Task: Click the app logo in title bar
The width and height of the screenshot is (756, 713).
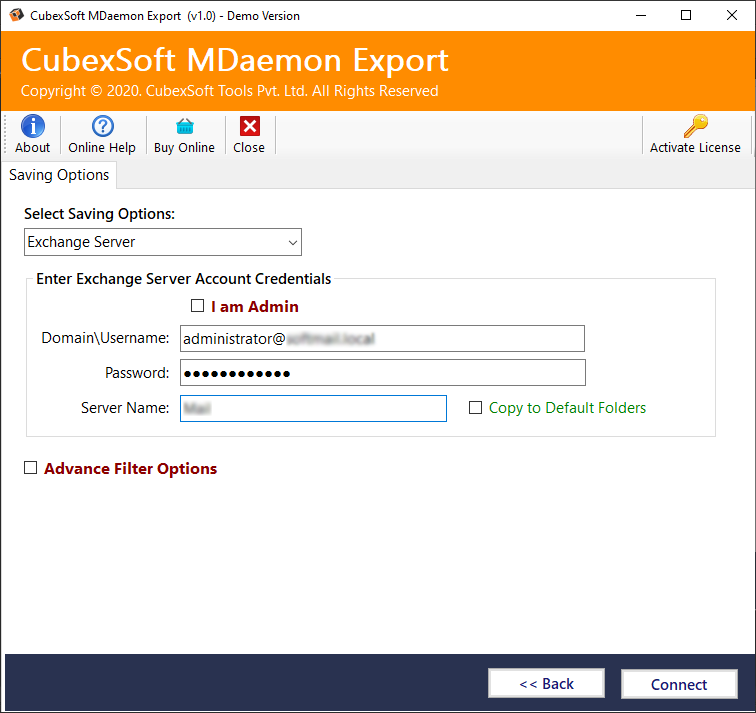Action: click(x=15, y=15)
